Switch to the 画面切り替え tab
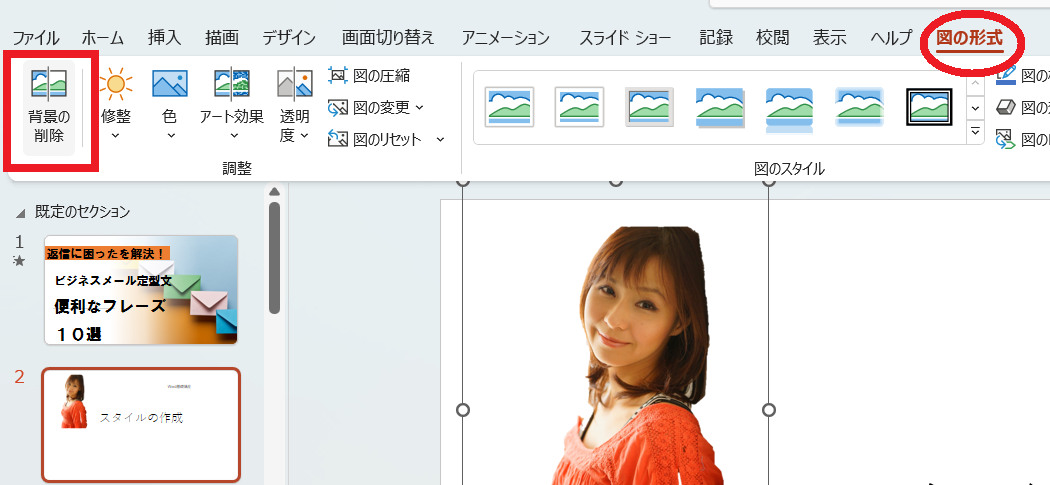1050x485 pixels. (388, 38)
